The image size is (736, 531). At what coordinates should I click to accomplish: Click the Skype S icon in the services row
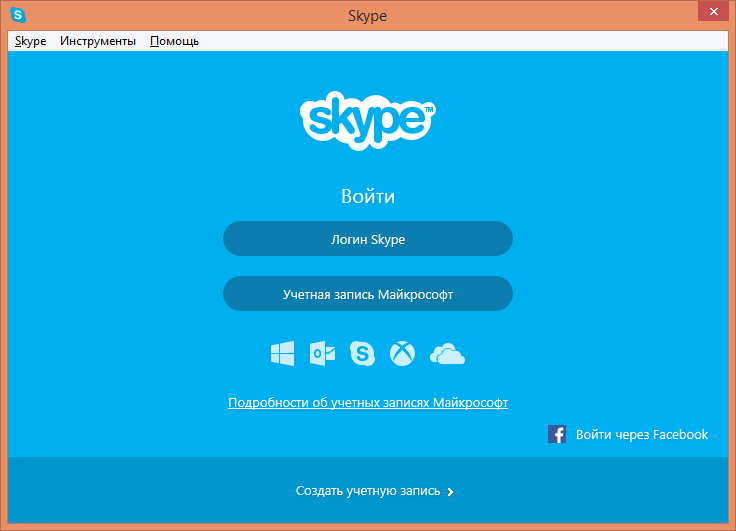(362, 353)
